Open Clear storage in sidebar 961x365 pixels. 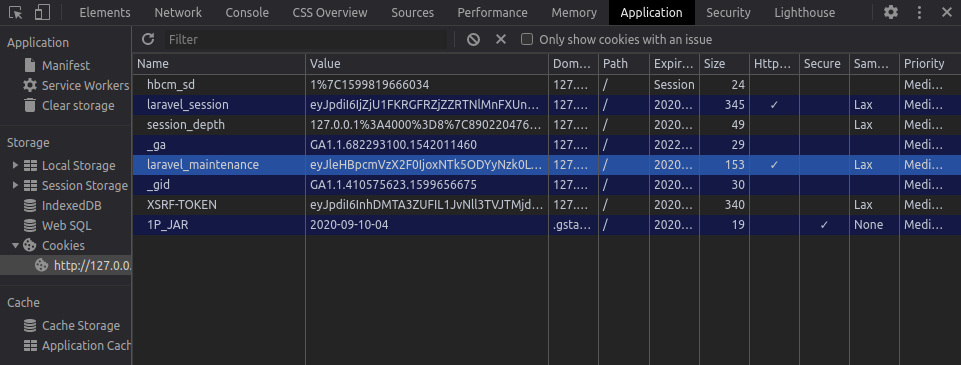[x=78, y=105]
